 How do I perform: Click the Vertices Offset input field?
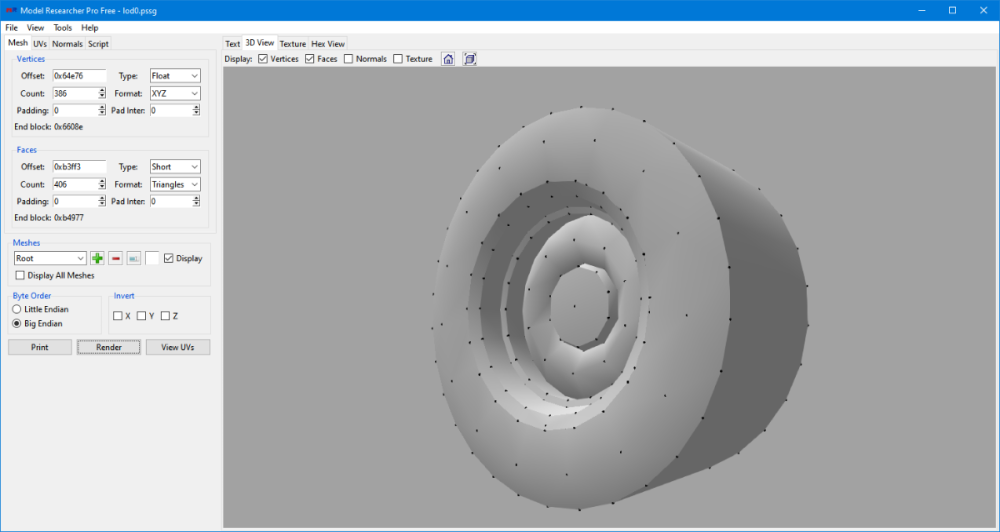tap(80, 76)
